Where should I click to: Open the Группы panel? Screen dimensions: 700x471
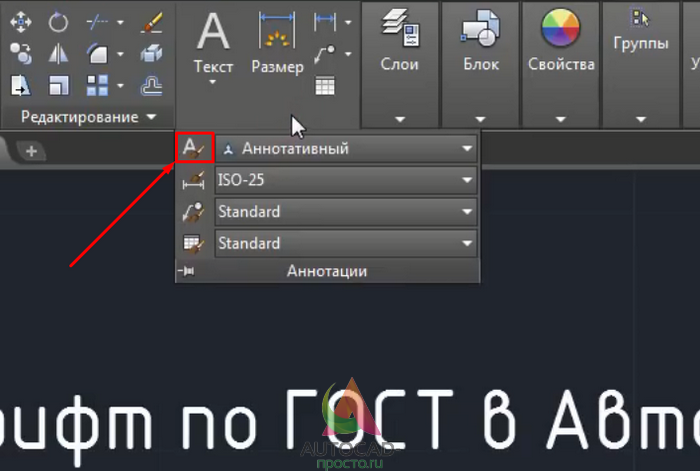point(641,65)
